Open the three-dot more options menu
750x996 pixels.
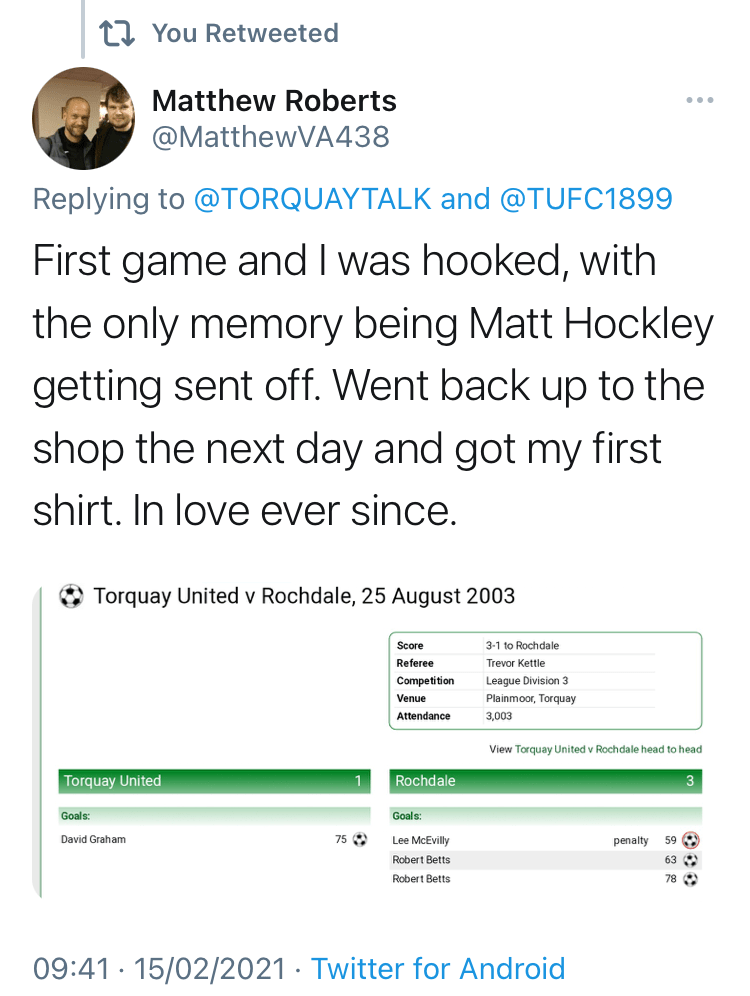(700, 100)
